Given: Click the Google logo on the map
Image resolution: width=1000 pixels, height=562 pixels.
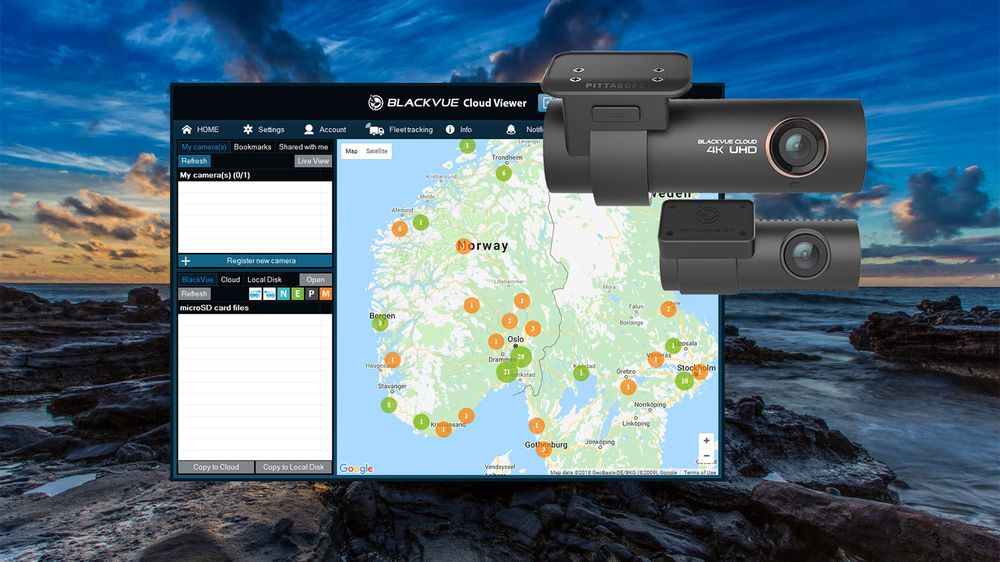Looking at the screenshot, I should tap(356, 468).
